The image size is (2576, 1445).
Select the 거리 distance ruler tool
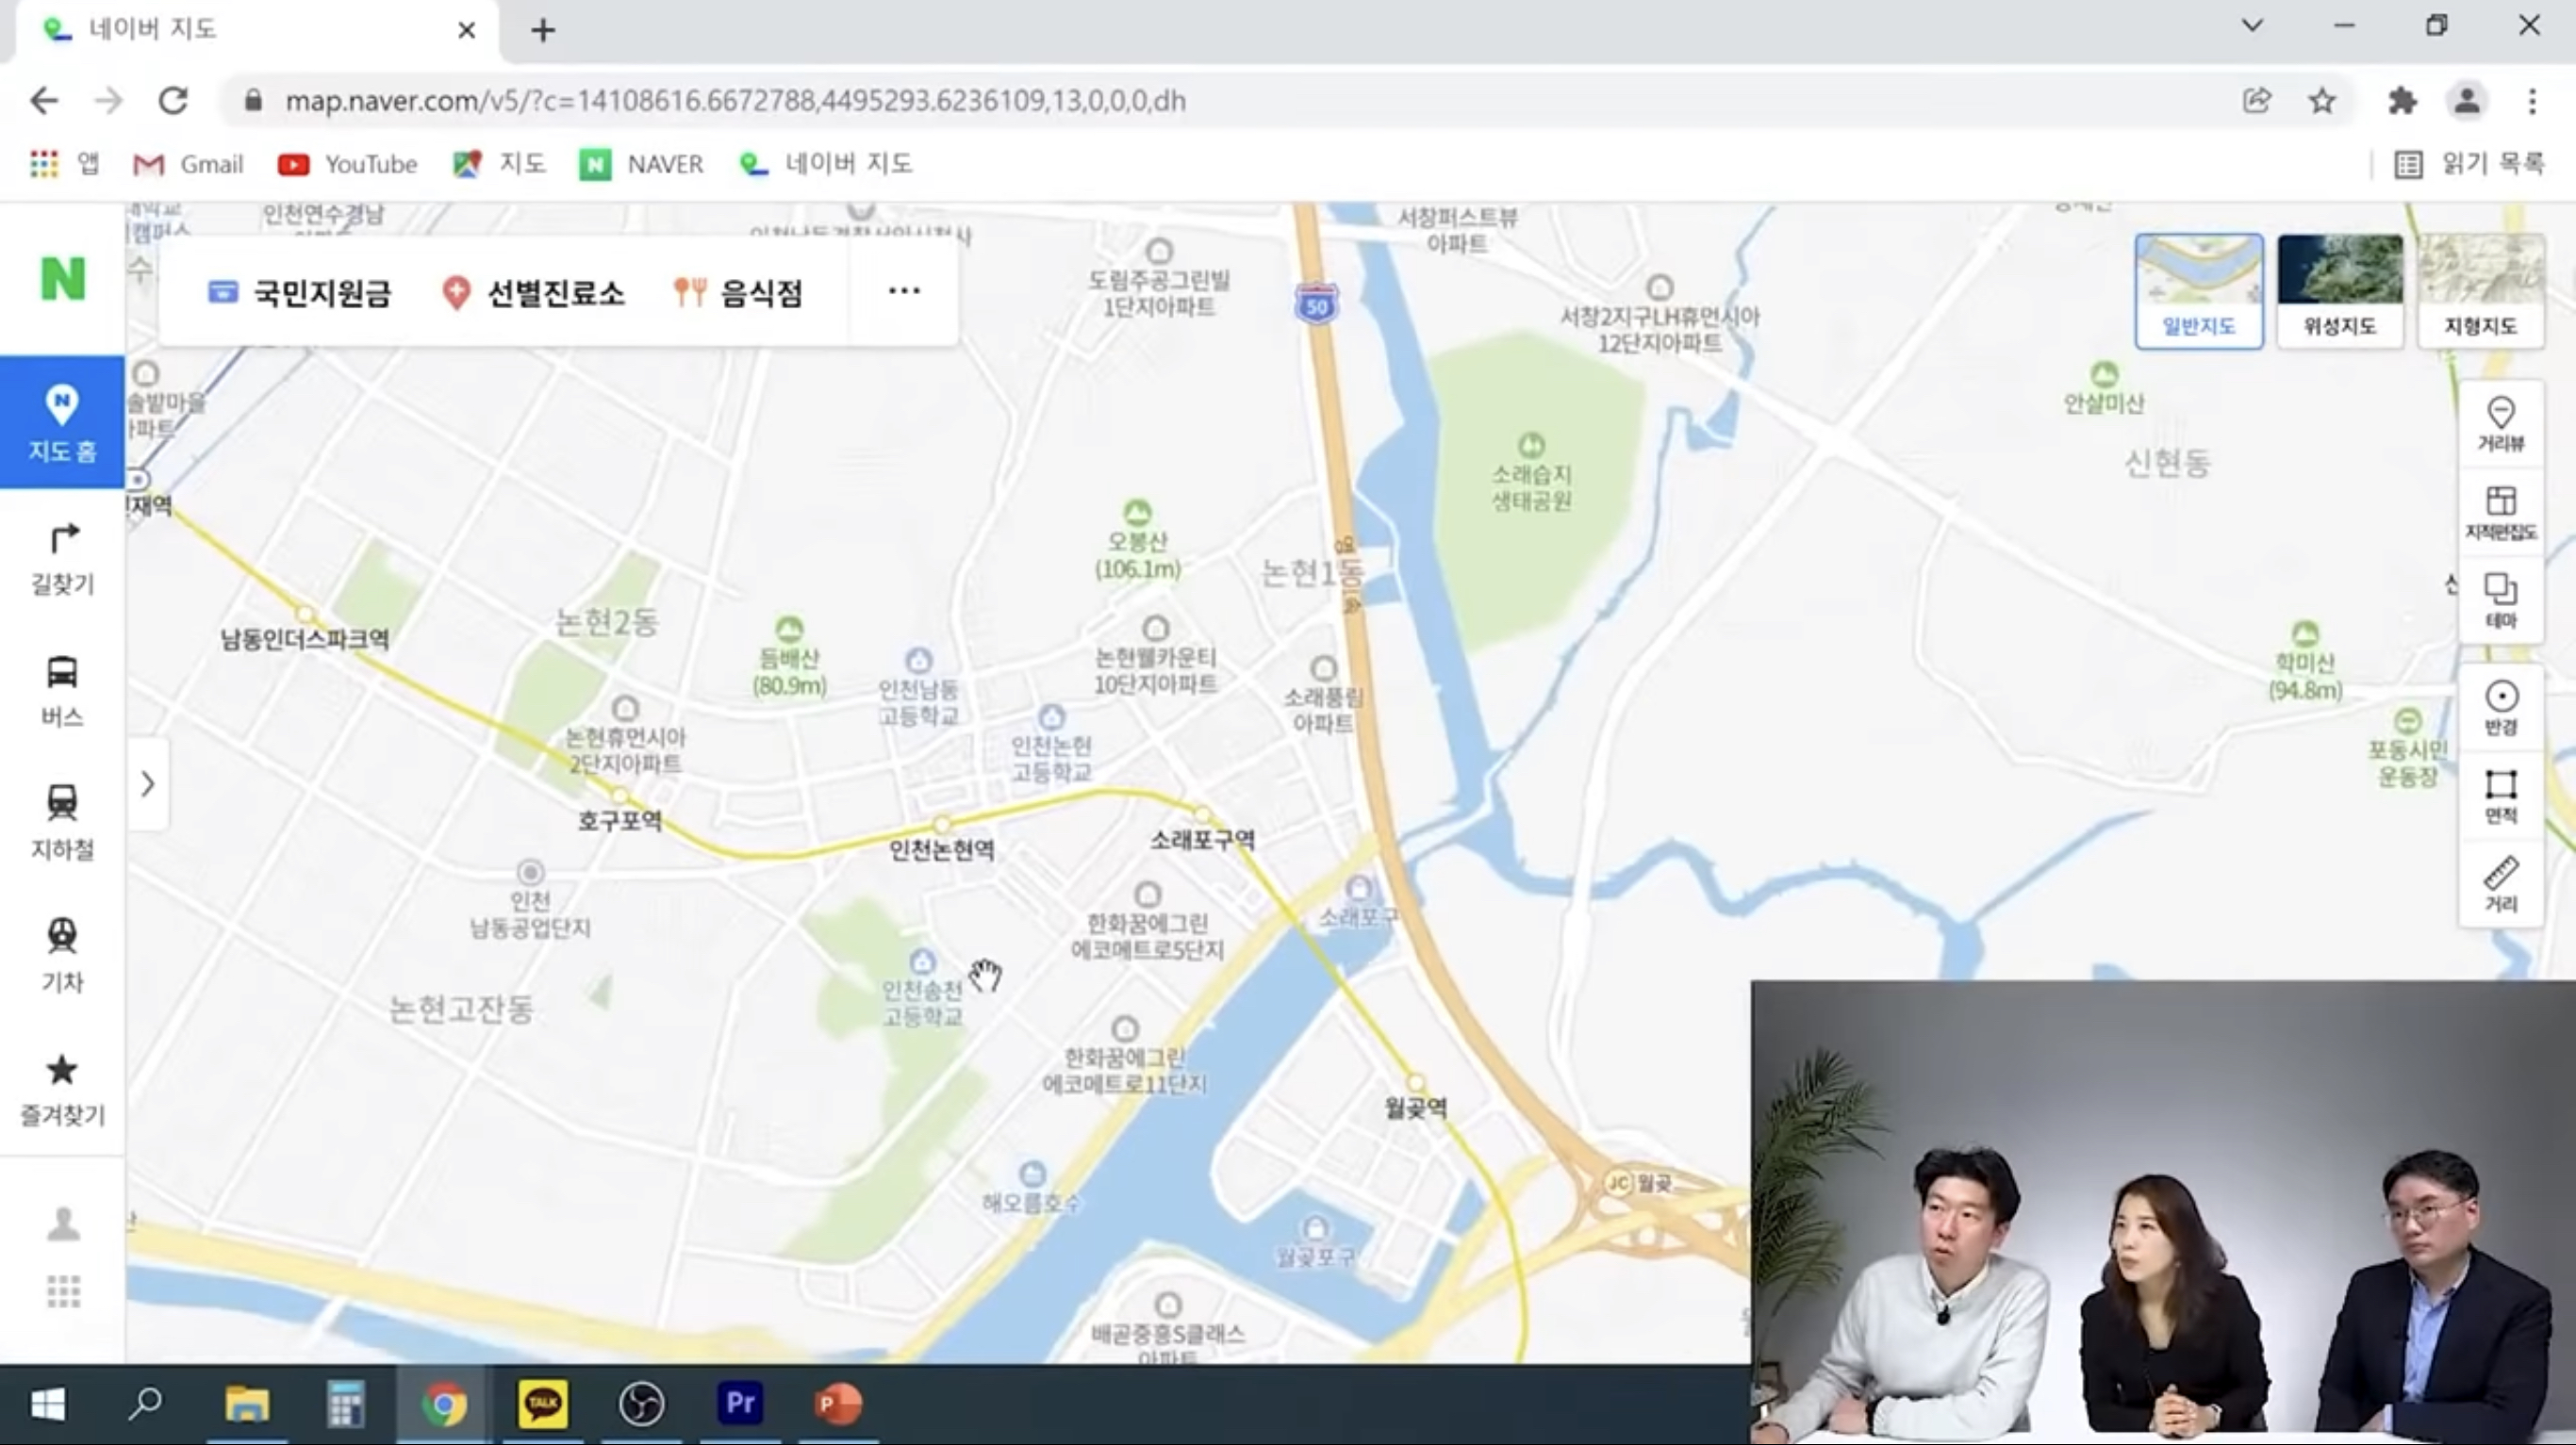click(2501, 883)
